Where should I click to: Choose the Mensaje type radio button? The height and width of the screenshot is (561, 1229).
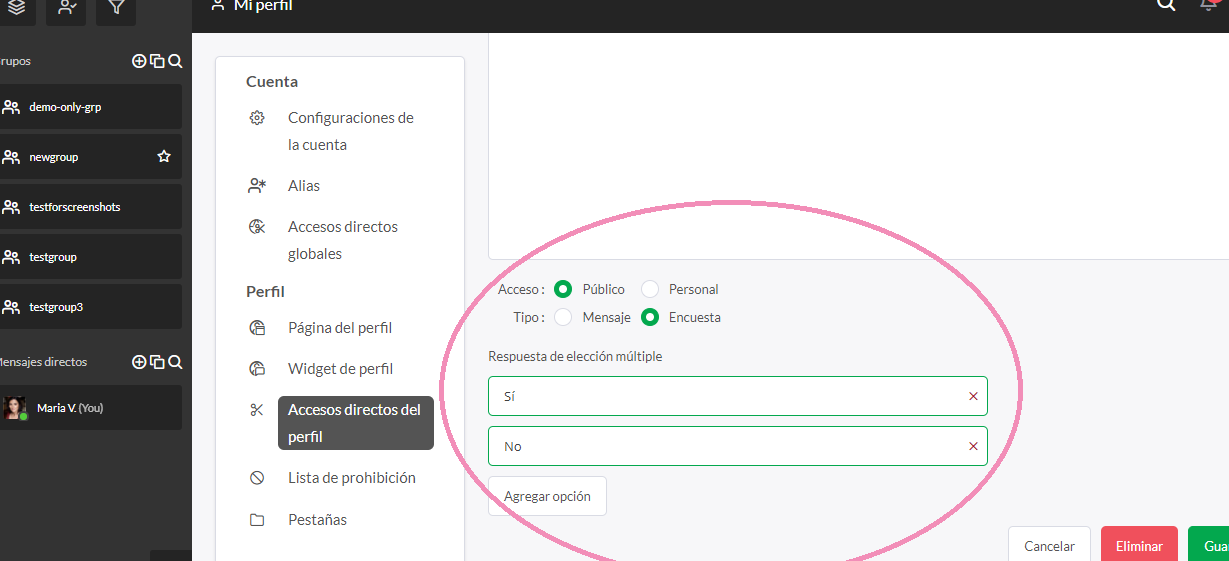(563, 317)
